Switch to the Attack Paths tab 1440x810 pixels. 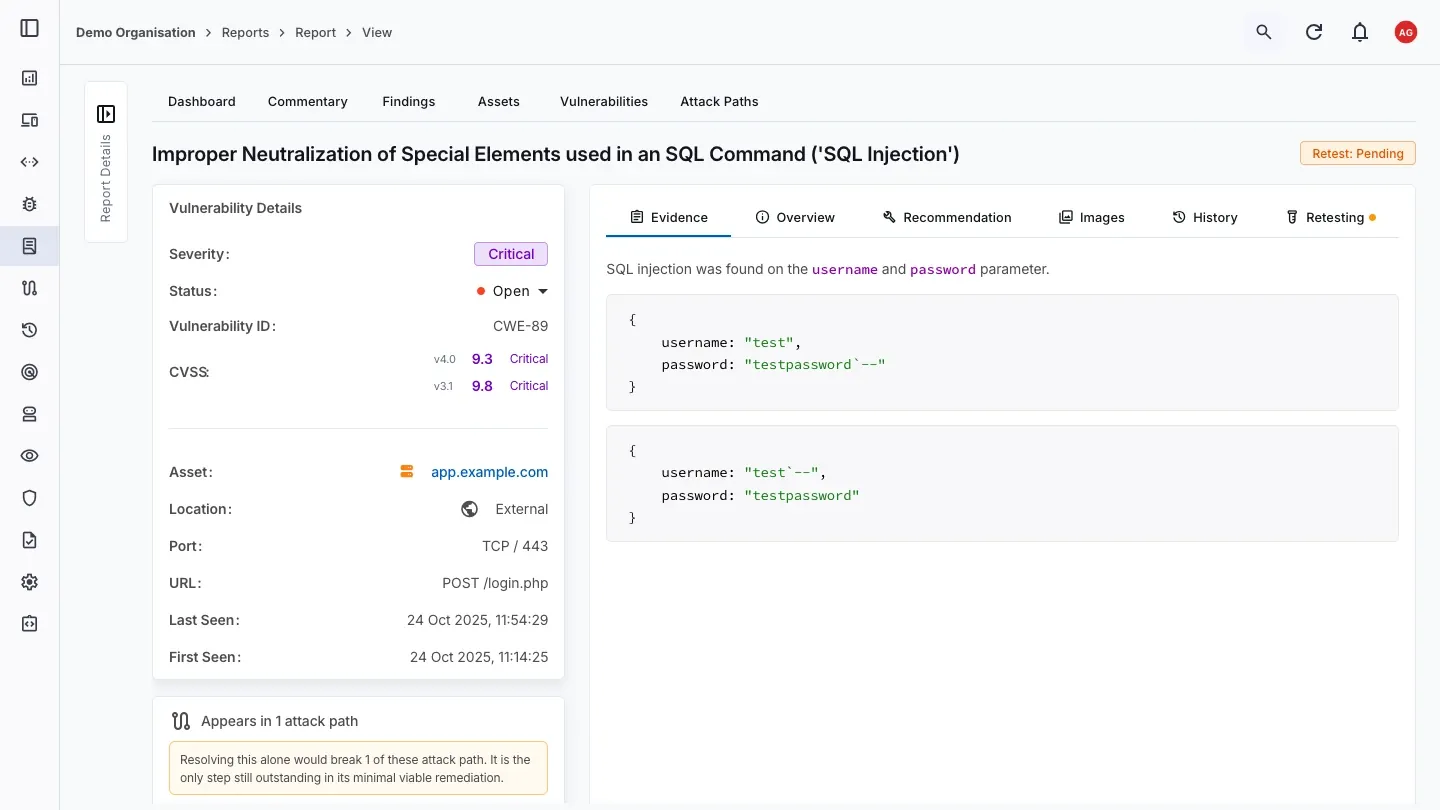[719, 101]
